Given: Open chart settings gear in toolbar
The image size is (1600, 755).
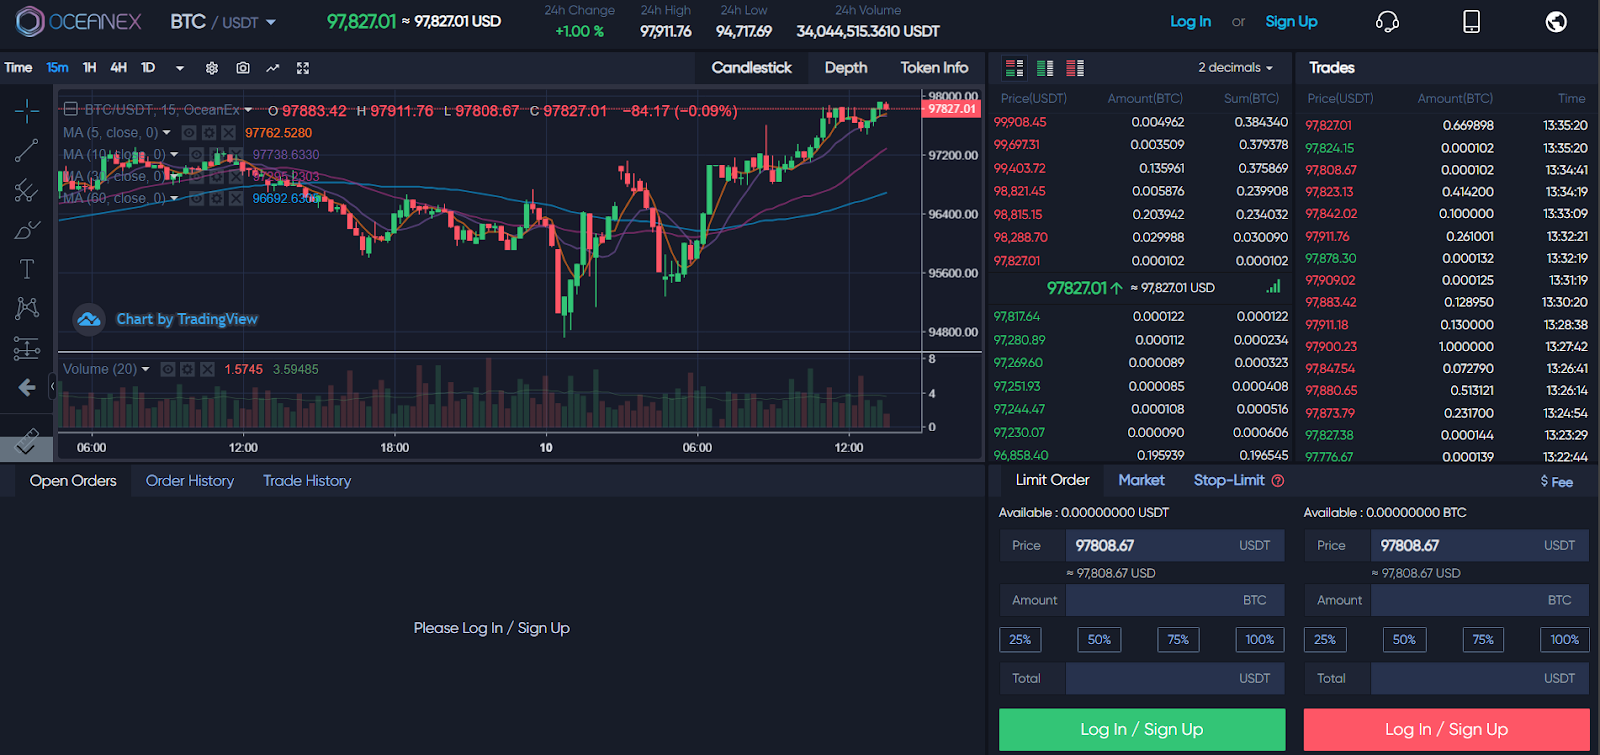Looking at the screenshot, I should coord(212,68).
